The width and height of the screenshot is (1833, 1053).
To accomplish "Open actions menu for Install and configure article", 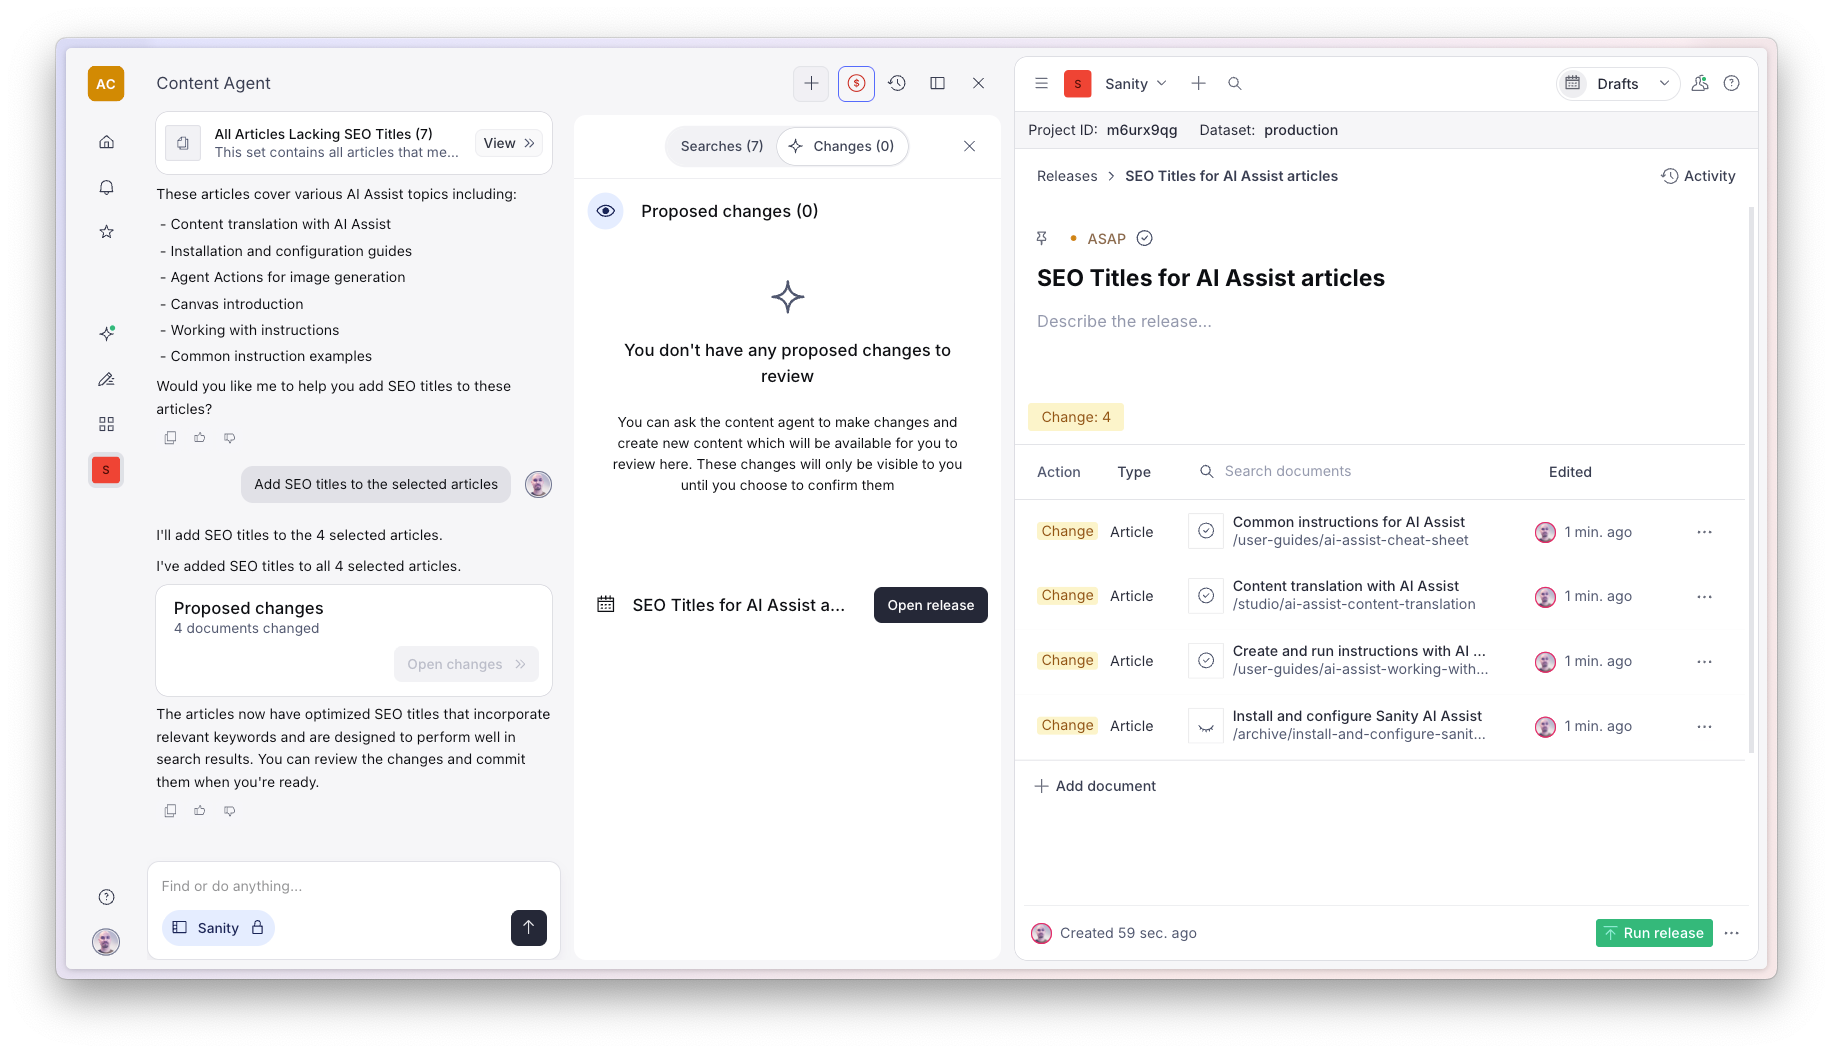I will pyautogui.click(x=1705, y=727).
